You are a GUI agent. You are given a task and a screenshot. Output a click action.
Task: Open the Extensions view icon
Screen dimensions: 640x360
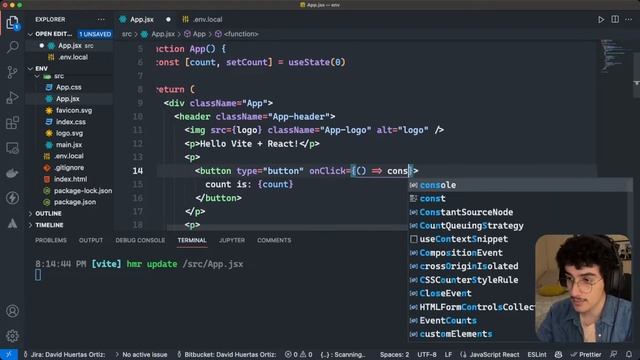pos(12,122)
